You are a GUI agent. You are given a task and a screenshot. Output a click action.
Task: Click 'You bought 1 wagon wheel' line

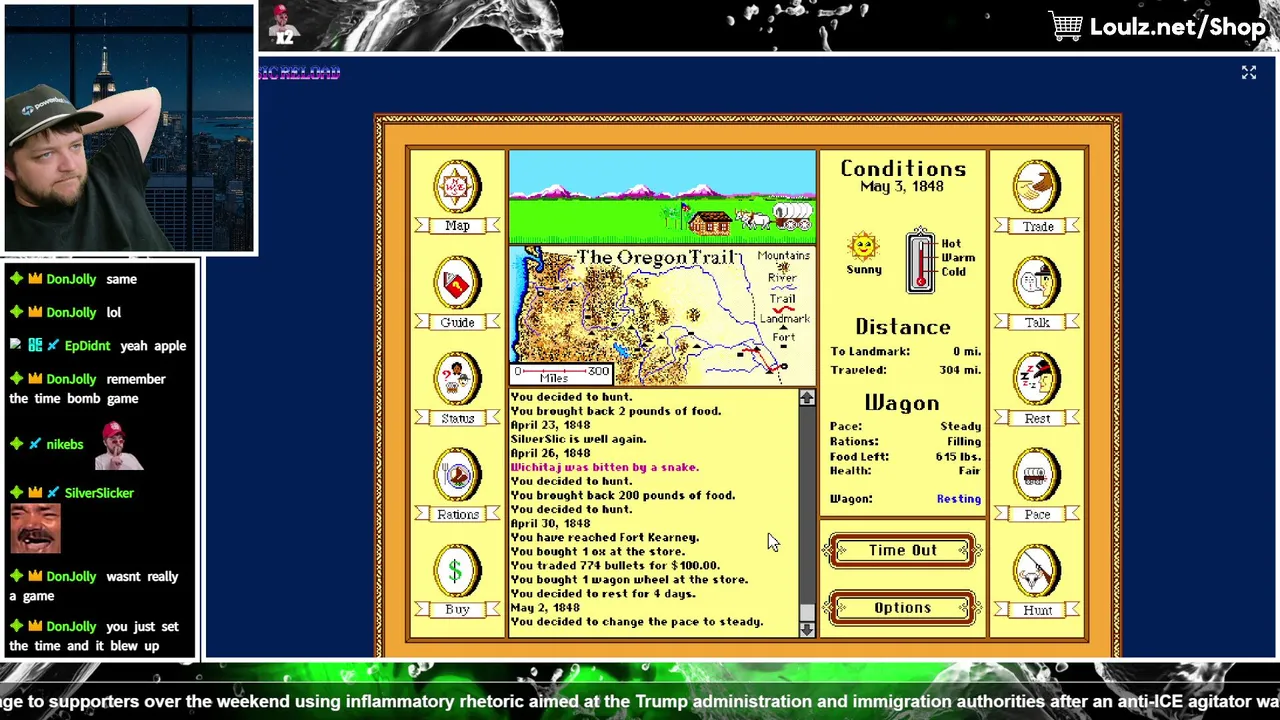click(629, 579)
